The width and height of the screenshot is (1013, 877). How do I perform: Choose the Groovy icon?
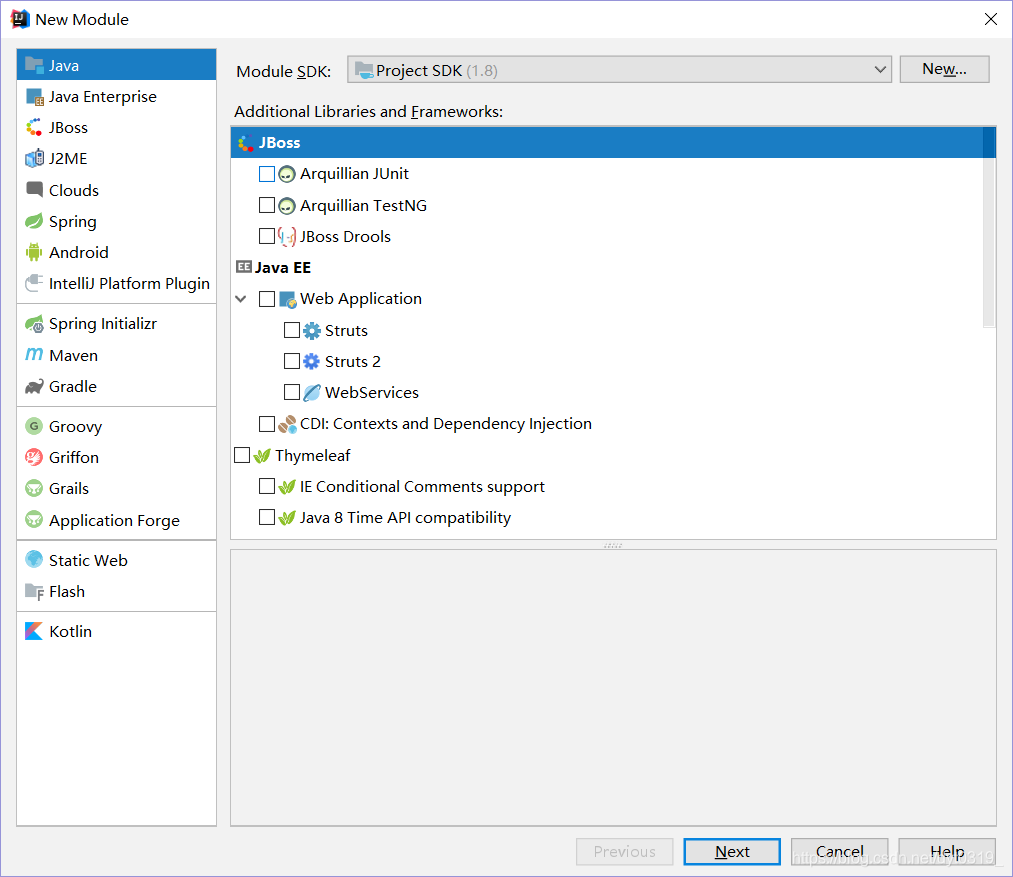pyautogui.click(x=34, y=427)
